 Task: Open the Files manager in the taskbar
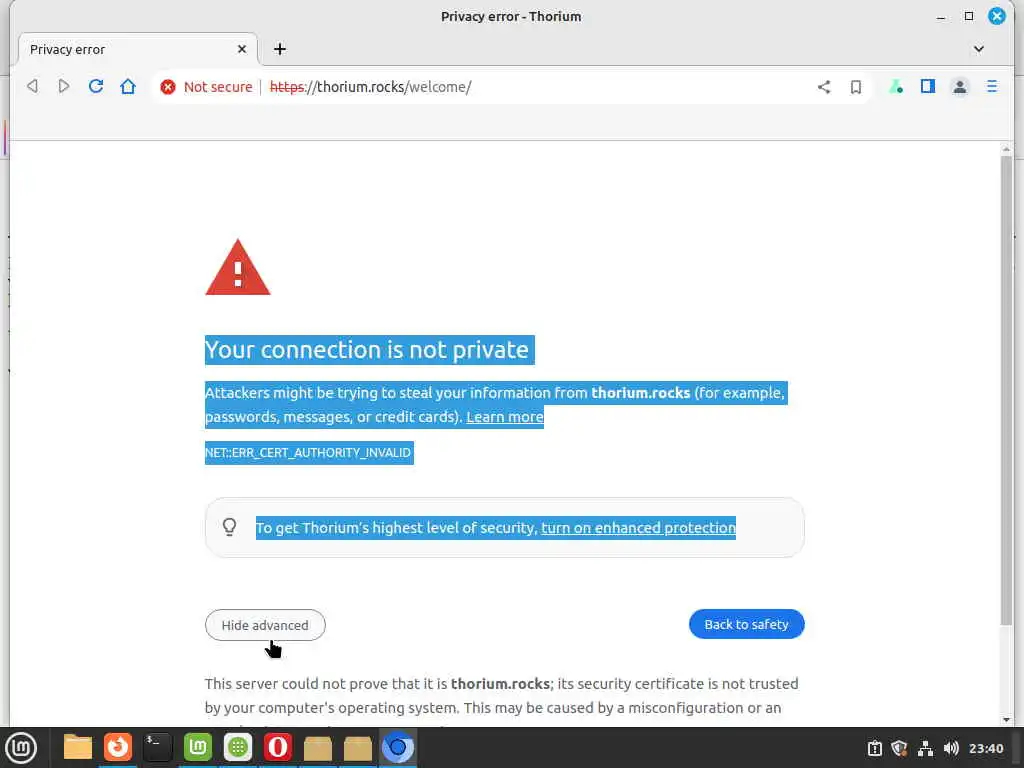click(x=78, y=748)
